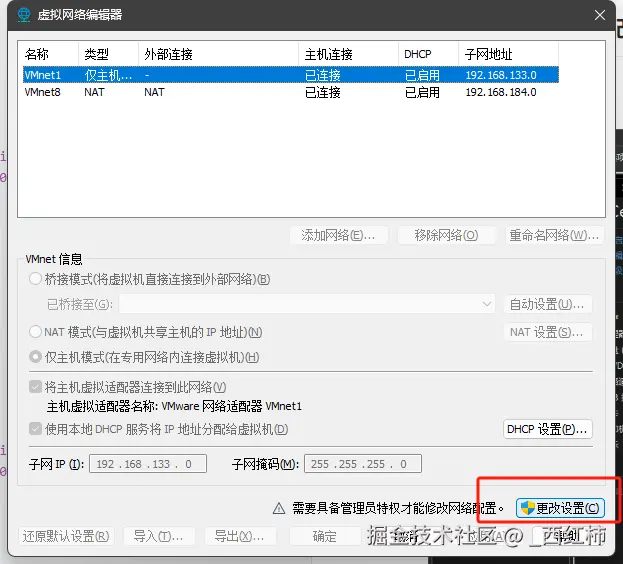Select the VMnet1 network row
The image size is (623, 564).
291,75
